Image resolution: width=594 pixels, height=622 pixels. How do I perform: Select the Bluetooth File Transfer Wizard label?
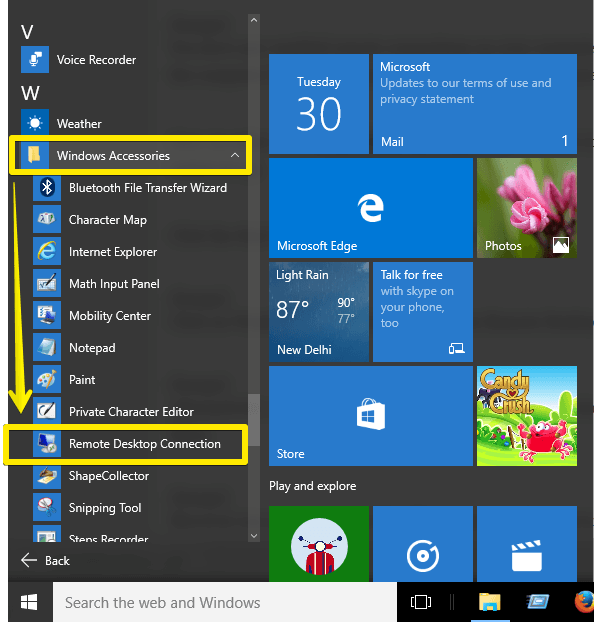point(148,188)
